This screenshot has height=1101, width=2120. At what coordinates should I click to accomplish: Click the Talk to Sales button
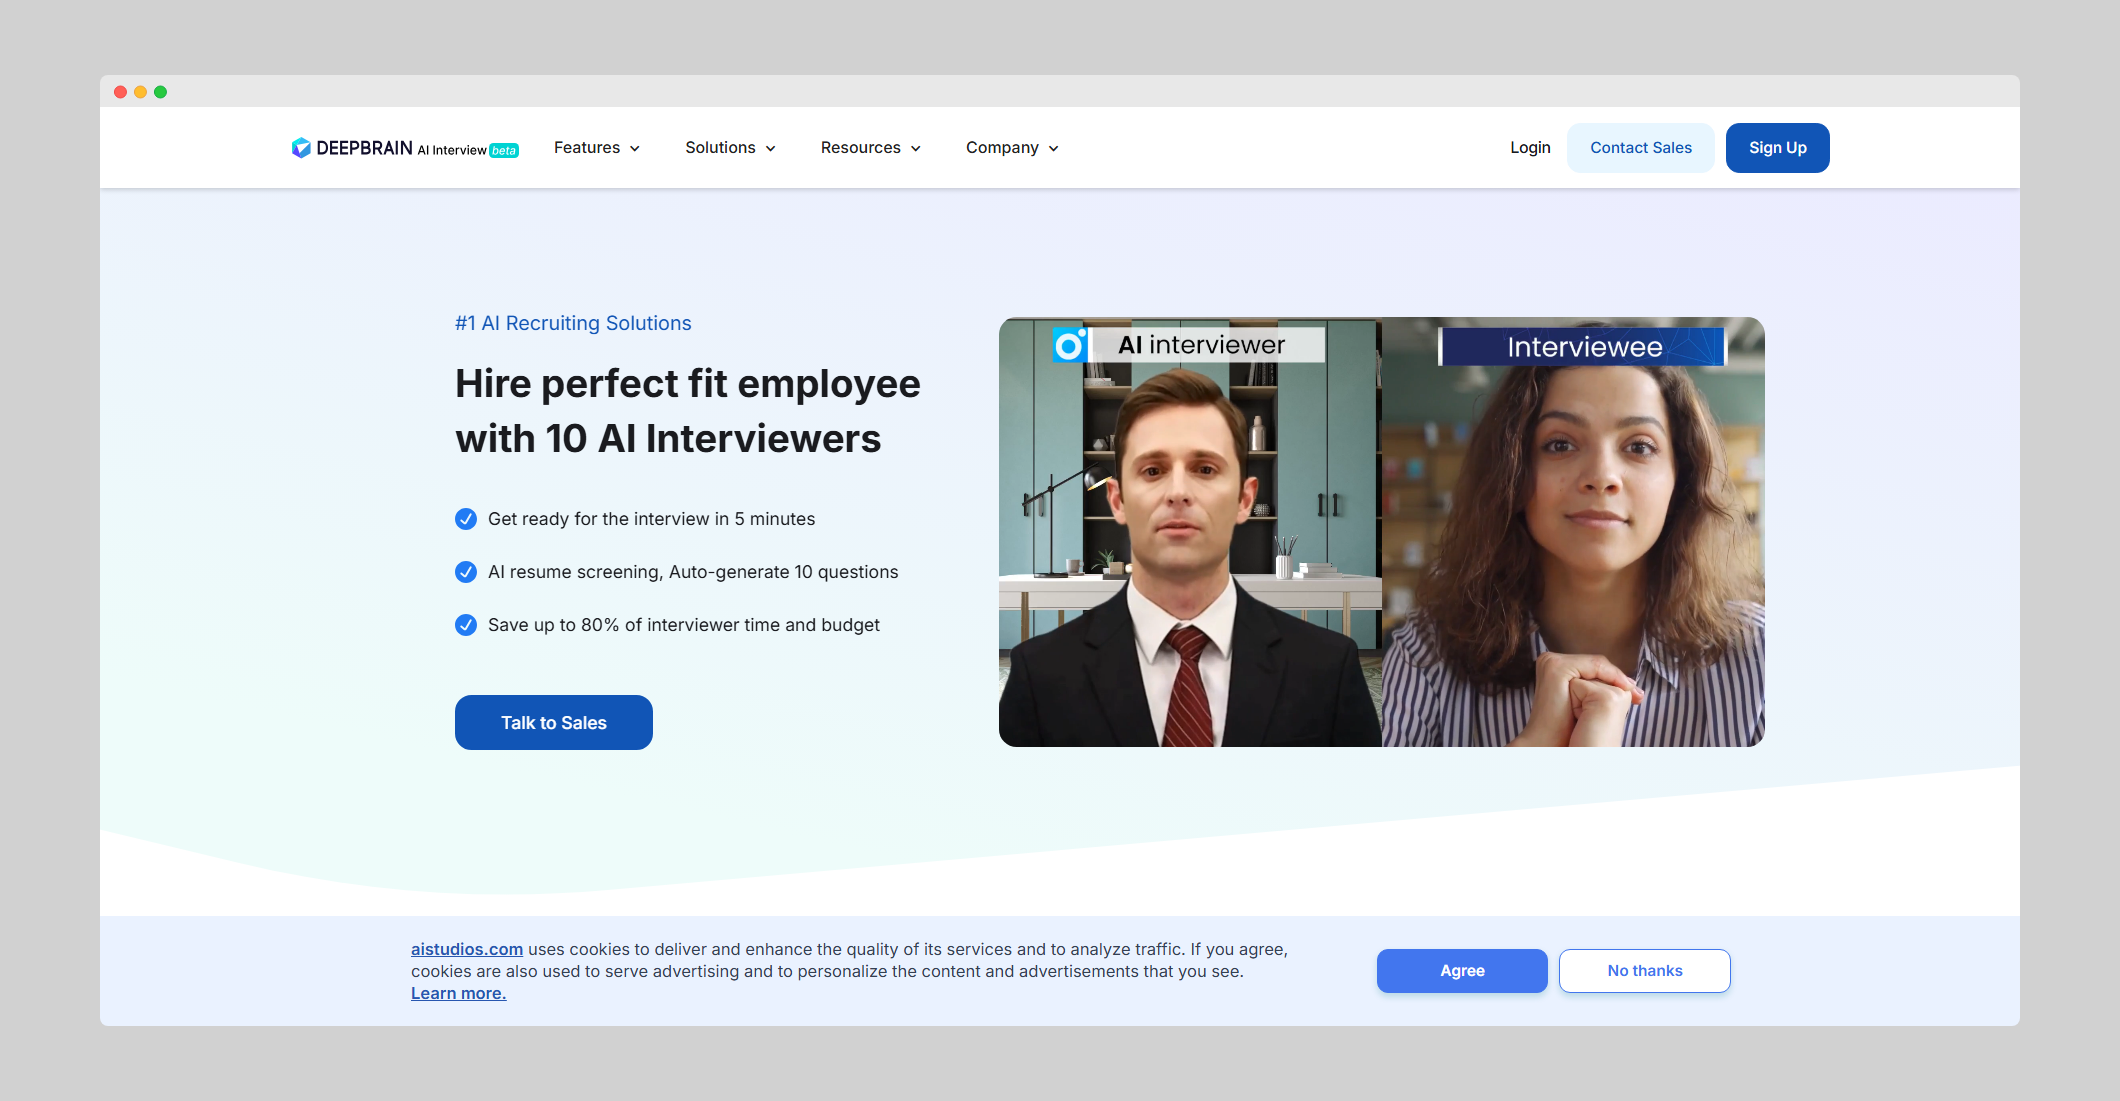tap(554, 723)
